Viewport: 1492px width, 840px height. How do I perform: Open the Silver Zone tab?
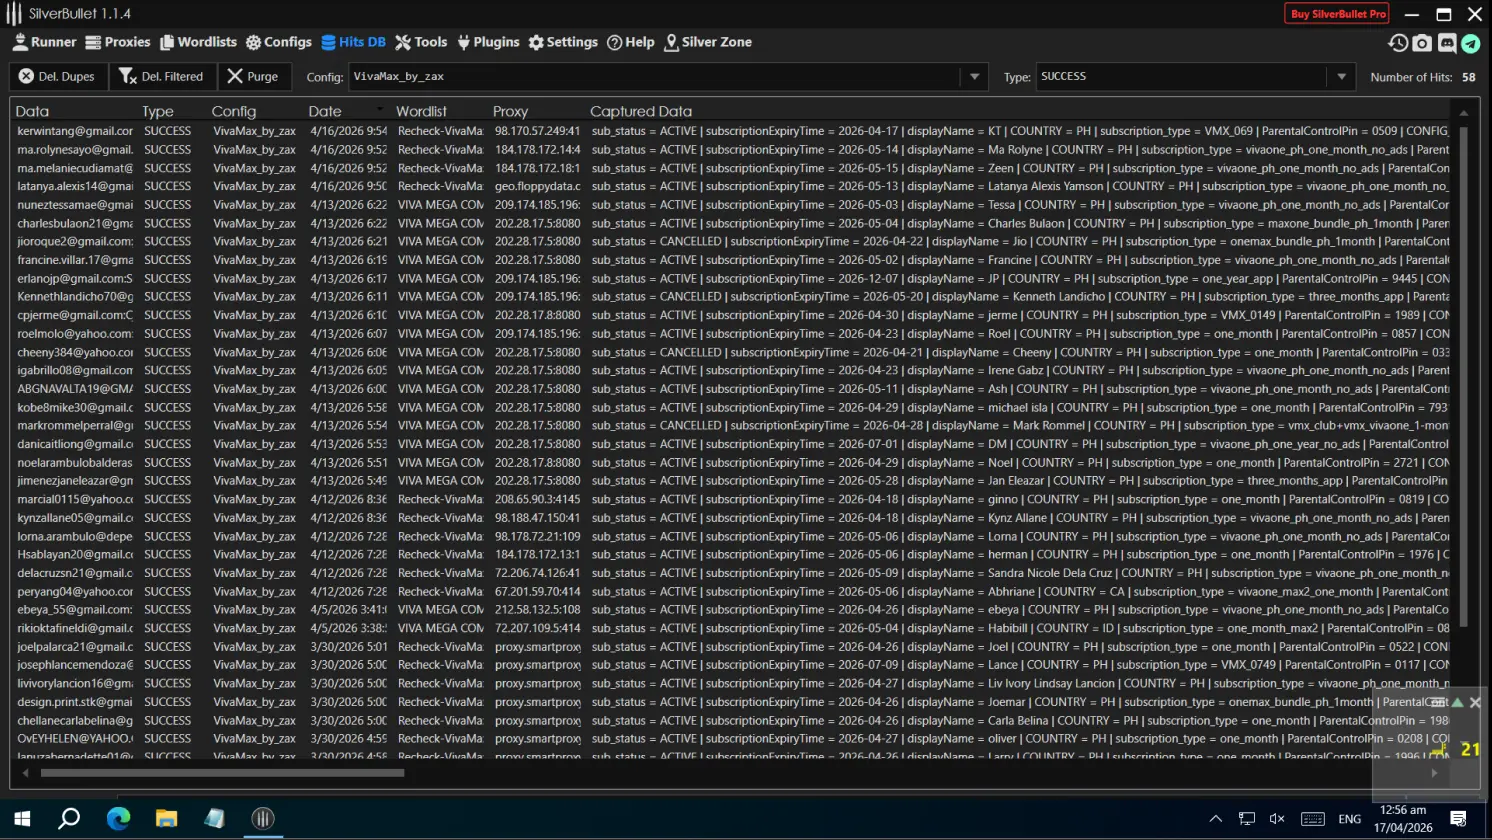tap(708, 42)
